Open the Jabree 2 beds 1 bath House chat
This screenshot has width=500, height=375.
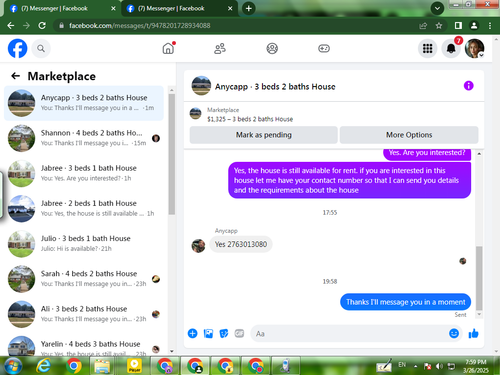pos(84,208)
